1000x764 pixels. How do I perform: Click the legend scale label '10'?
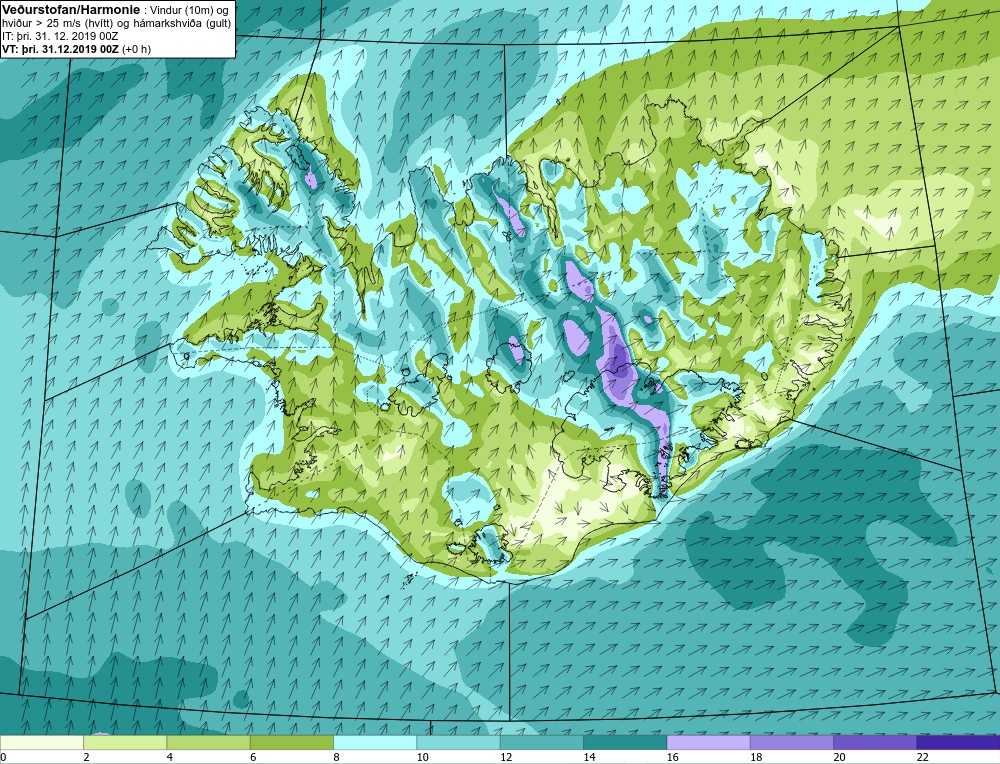(423, 758)
